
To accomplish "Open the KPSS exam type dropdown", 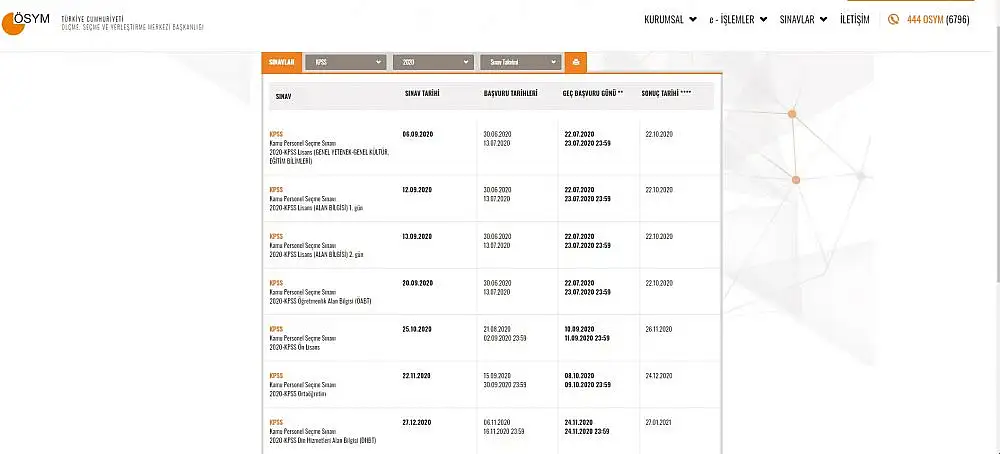I will click(346, 62).
